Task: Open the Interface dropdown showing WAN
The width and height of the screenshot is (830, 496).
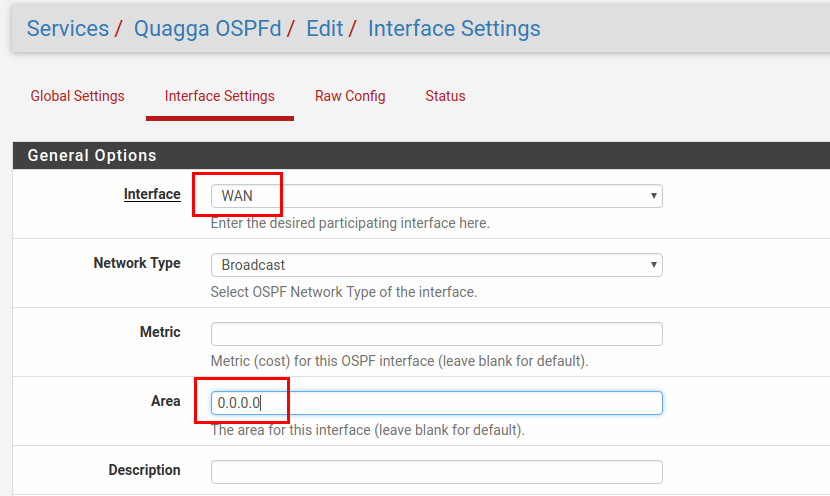Action: point(436,195)
